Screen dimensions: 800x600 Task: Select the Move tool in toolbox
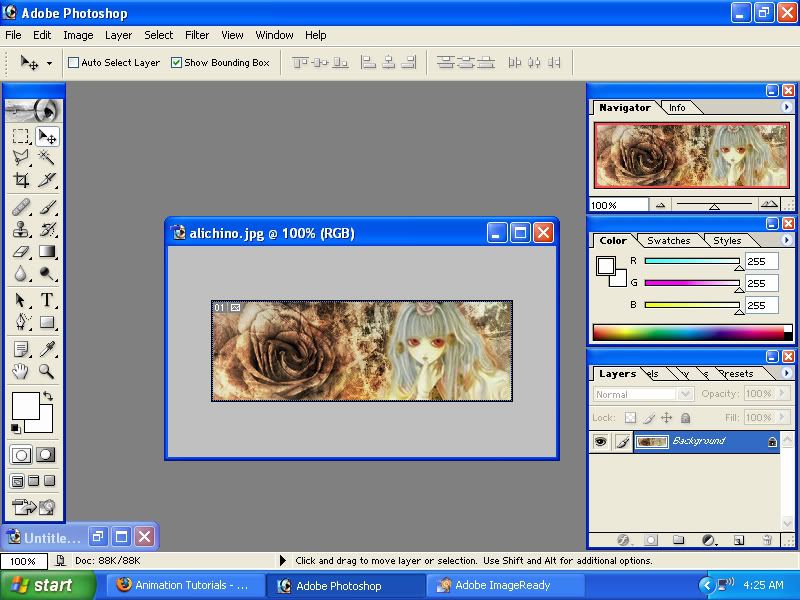tap(47, 136)
